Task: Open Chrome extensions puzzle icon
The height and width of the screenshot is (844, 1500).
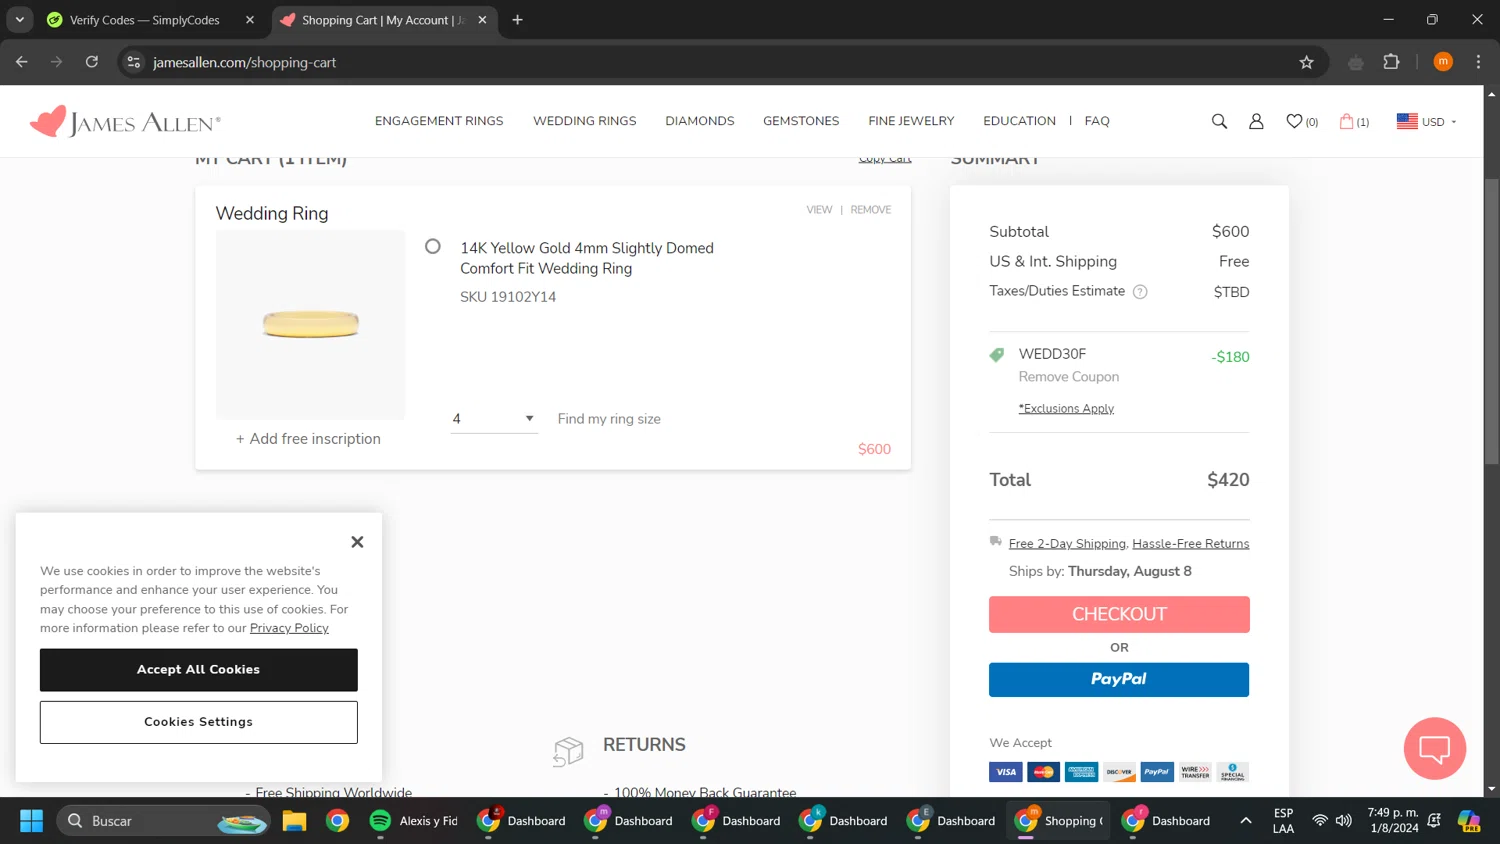Action: (x=1391, y=62)
